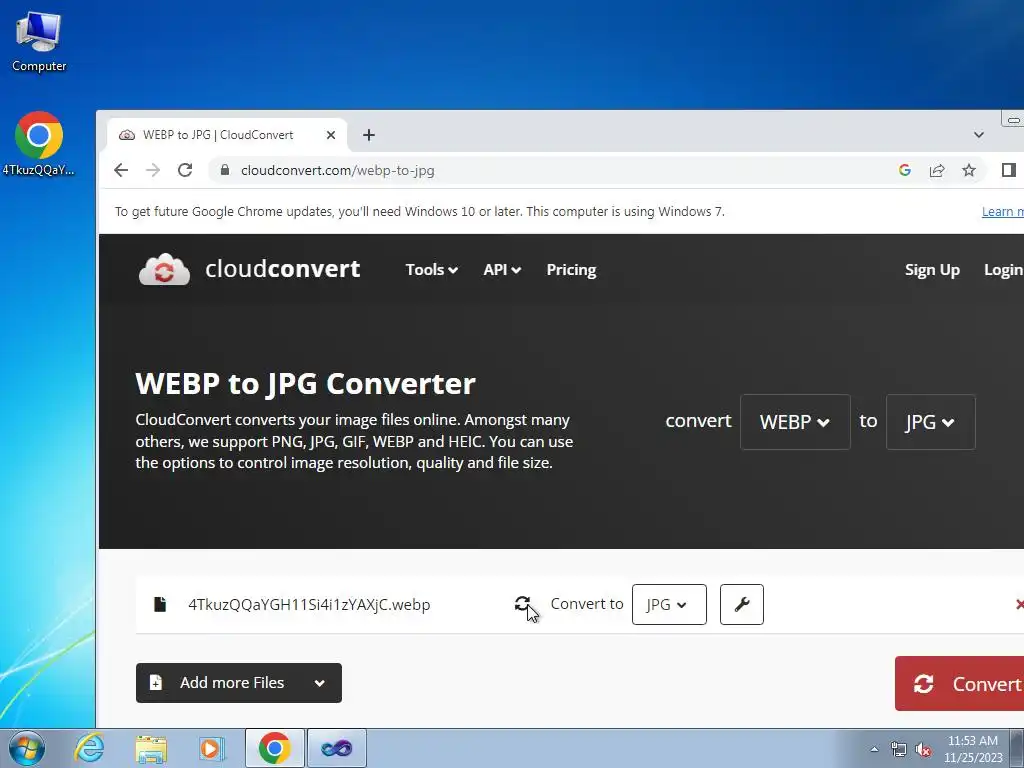Expand the Tools menu
The height and width of the screenshot is (768, 1024).
[432, 270]
